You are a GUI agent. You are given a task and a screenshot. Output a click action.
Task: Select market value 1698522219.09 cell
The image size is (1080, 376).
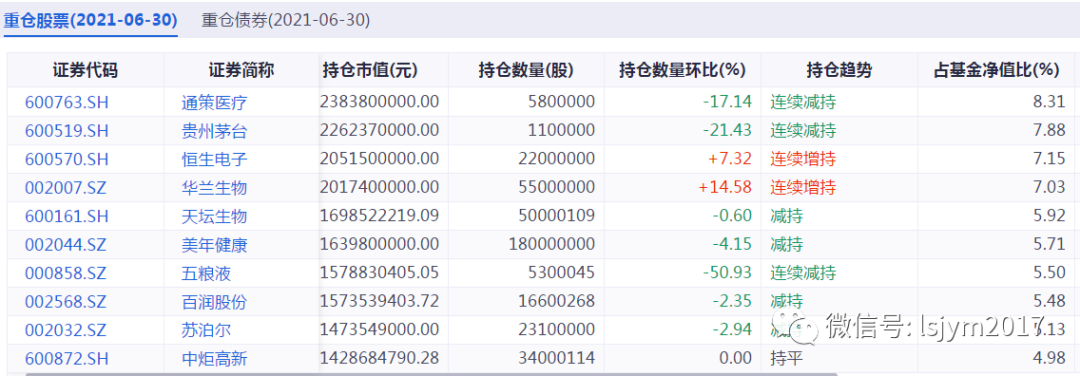[380, 216]
